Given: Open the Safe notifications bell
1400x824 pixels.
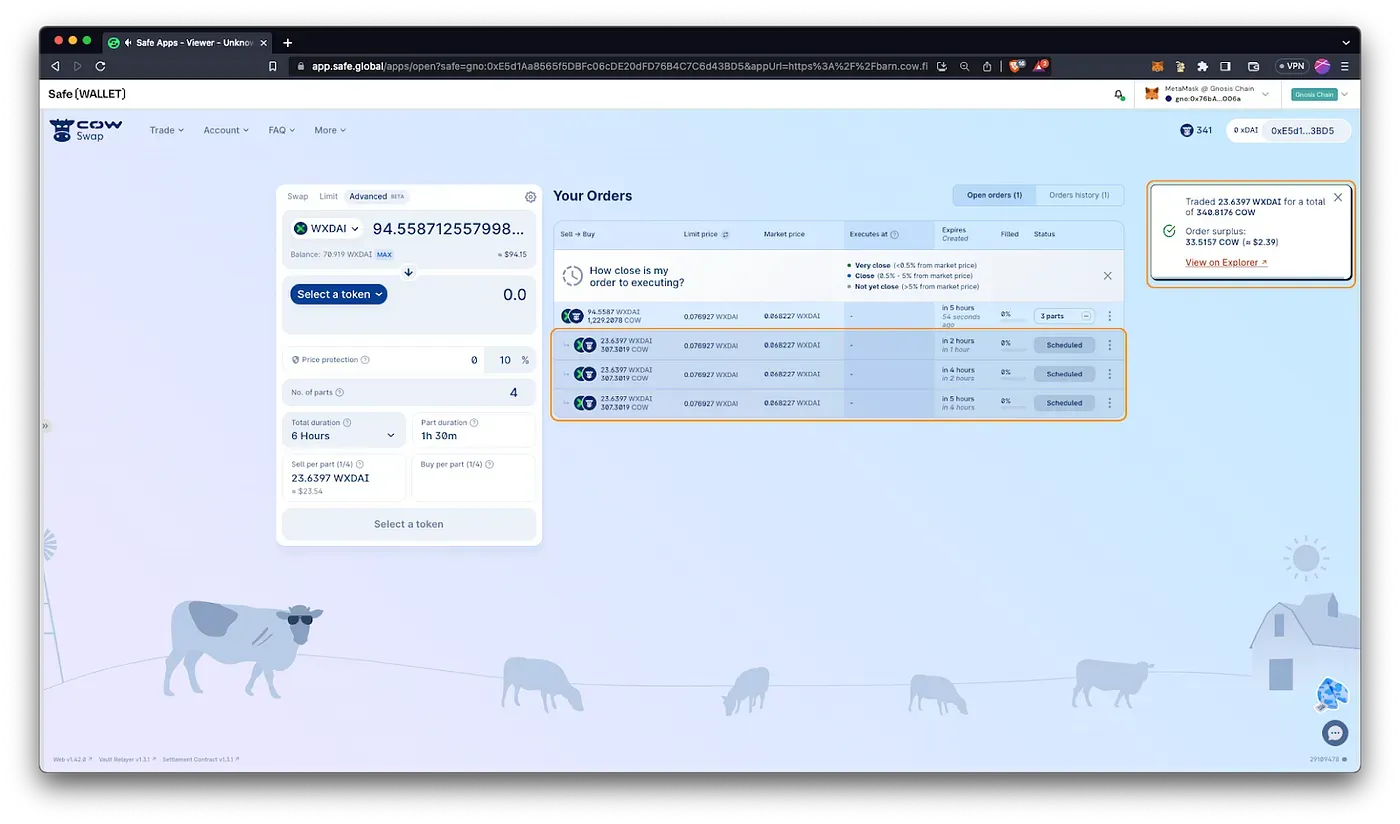Looking at the screenshot, I should tap(1118, 94).
